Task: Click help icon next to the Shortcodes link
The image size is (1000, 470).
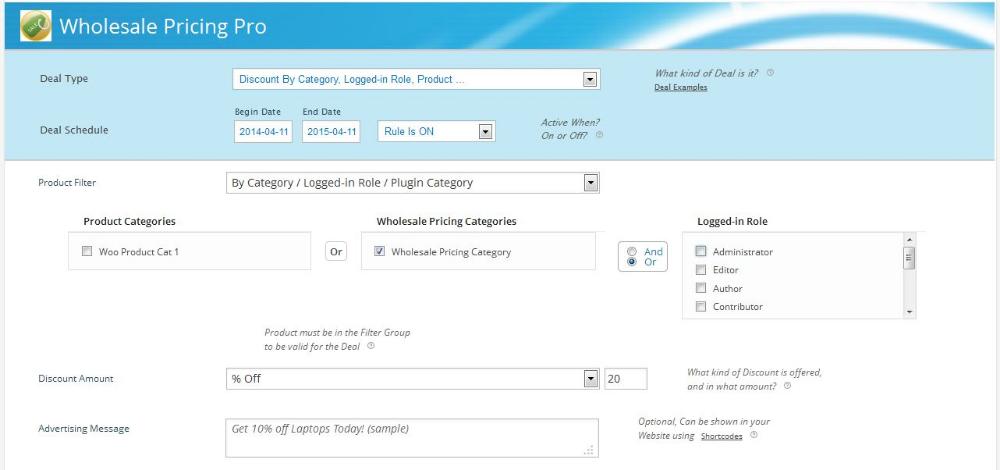Action: coord(754,435)
